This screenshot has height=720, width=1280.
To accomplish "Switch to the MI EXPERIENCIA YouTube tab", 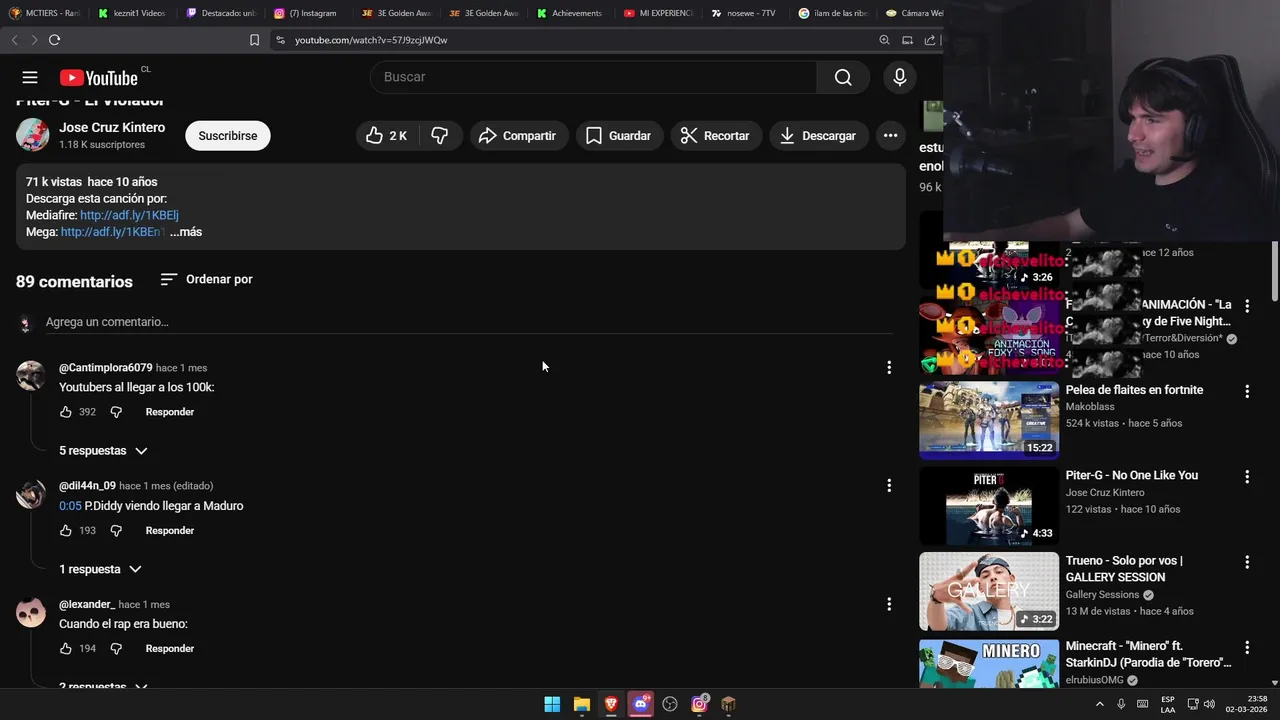I will coord(657,13).
